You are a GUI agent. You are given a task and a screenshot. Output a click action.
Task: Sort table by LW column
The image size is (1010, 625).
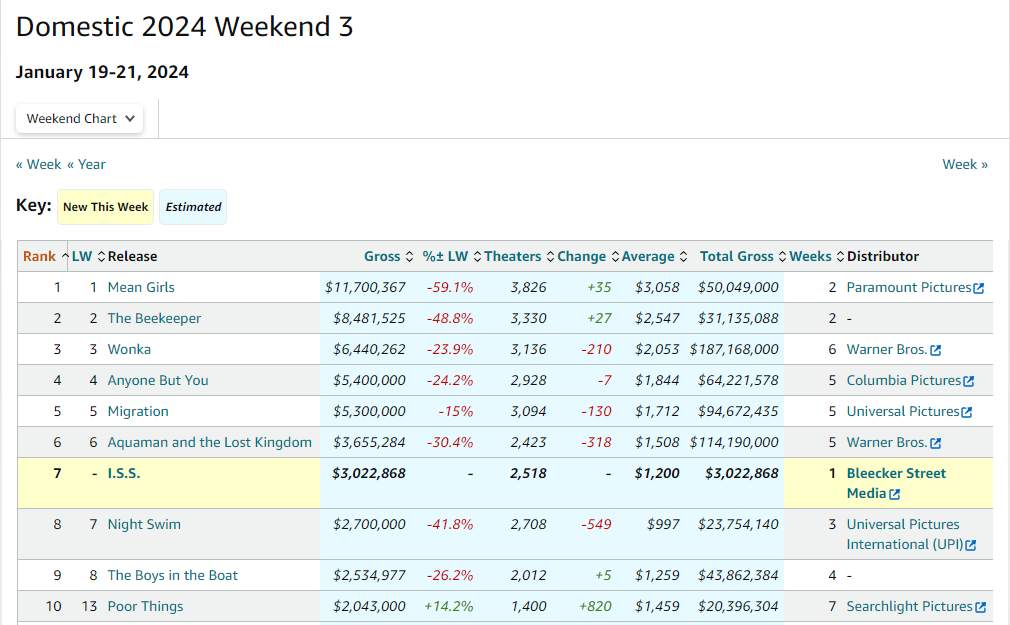point(88,256)
